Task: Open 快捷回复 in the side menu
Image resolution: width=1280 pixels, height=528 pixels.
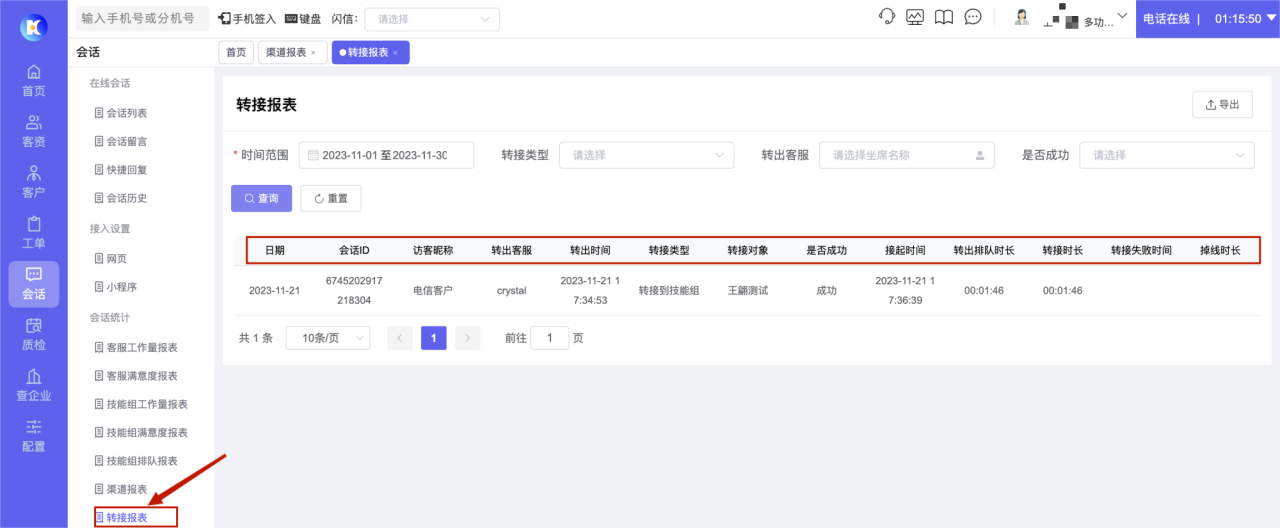Action: [121, 169]
